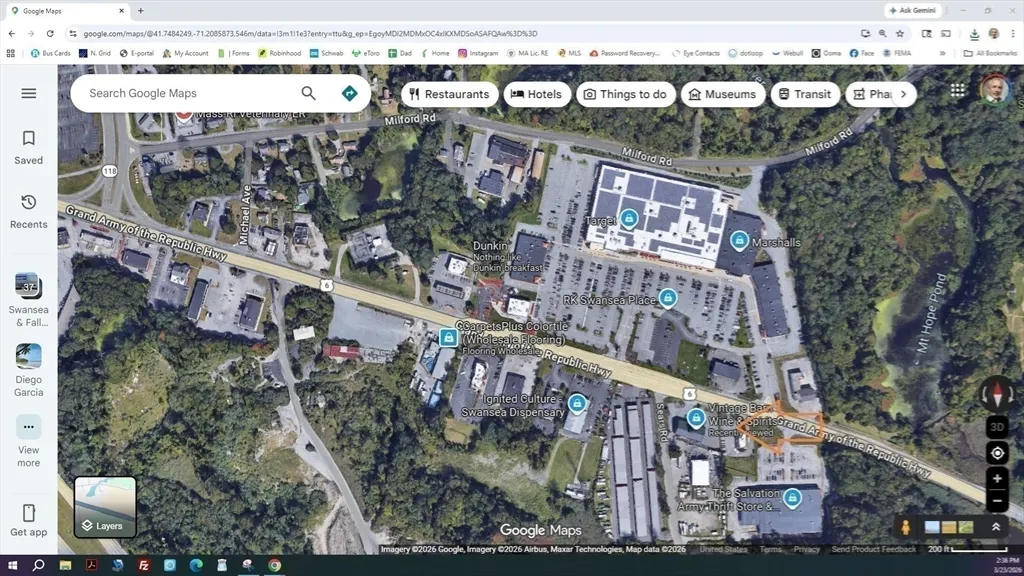Click Send Product Feedback link
The image size is (1024, 576).
(x=873, y=549)
